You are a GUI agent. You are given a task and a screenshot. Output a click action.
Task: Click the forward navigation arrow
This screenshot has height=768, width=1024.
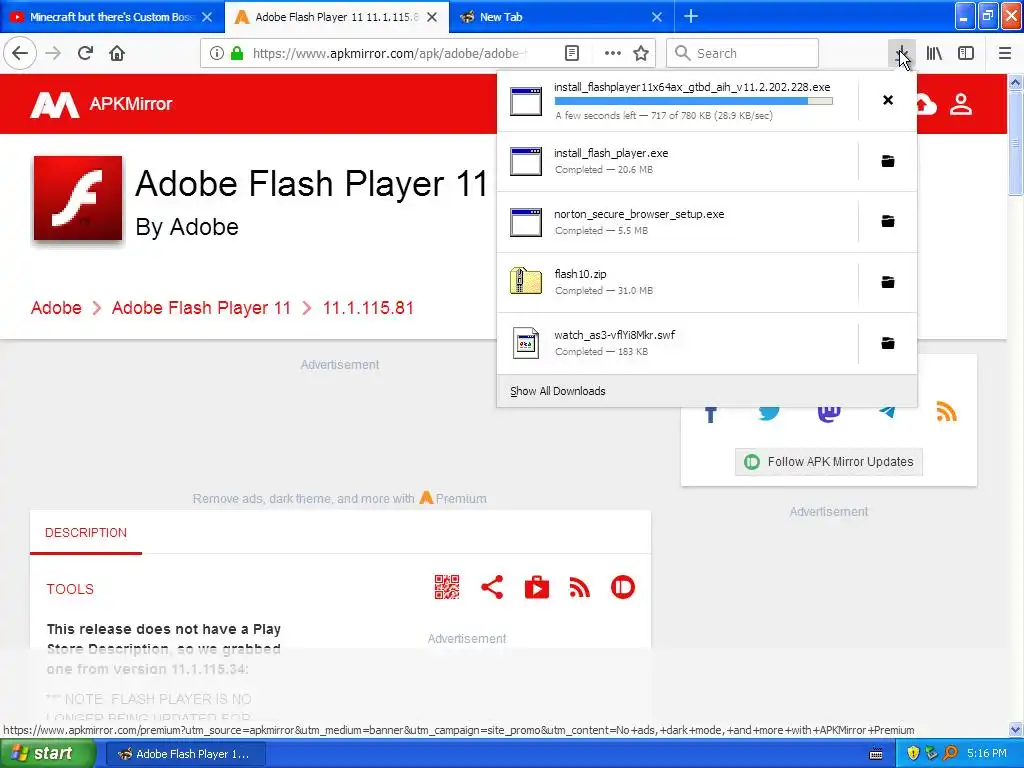click(53, 53)
